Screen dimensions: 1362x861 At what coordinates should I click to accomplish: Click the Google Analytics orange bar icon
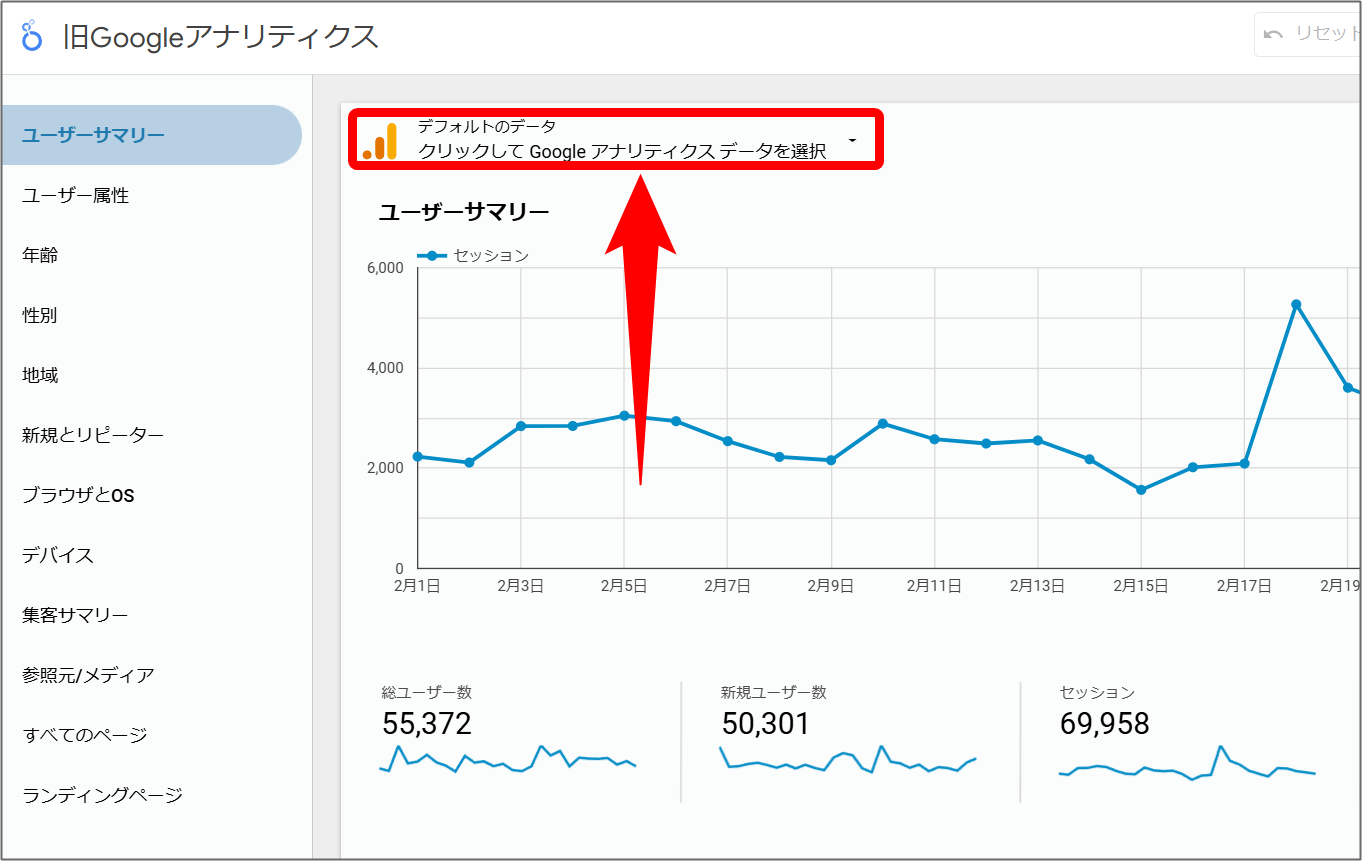point(380,141)
